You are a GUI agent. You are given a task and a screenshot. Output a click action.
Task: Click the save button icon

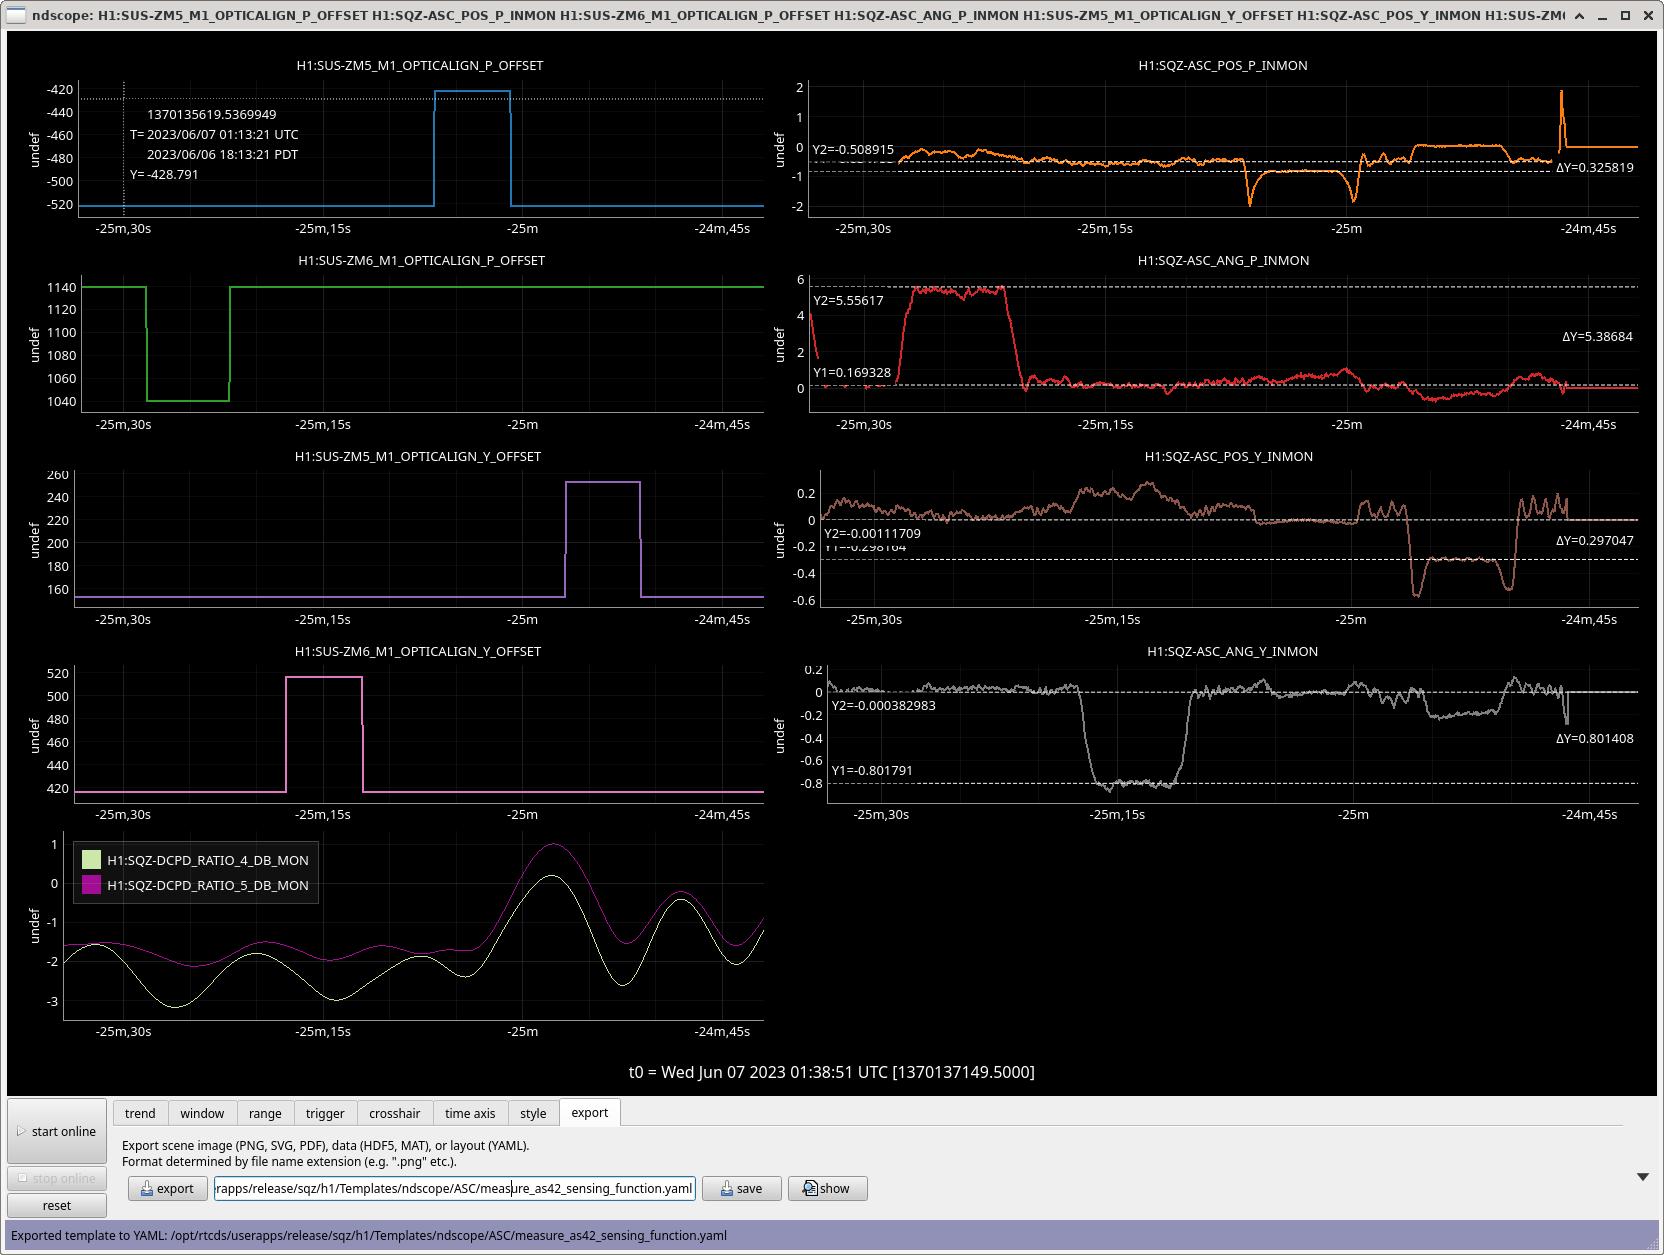[x=727, y=1188]
